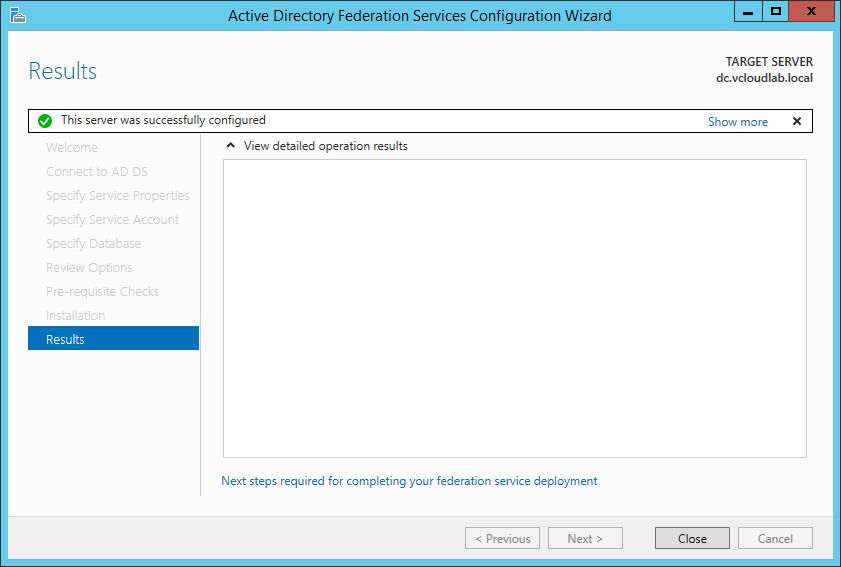Image resolution: width=841 pixels, height=567 pixels.
Task: Click inside the detailed operation results box
Action: tap(514, 308)
